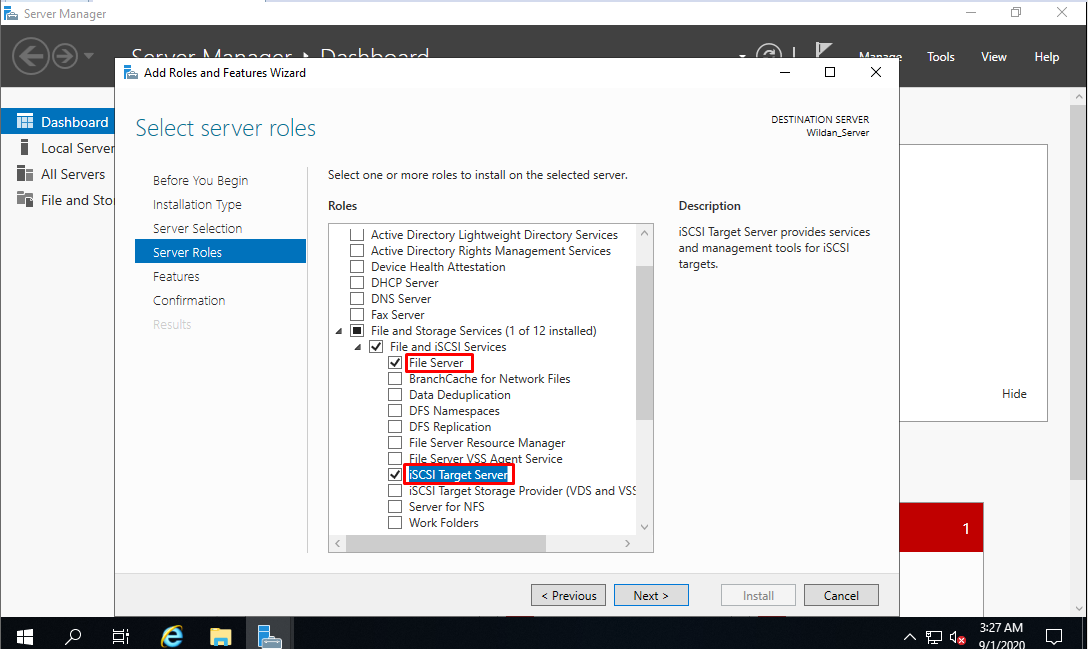1088x649 pixels.
Task: Click Server Manager taskbar icon
Action: click(x=269, y=636)
